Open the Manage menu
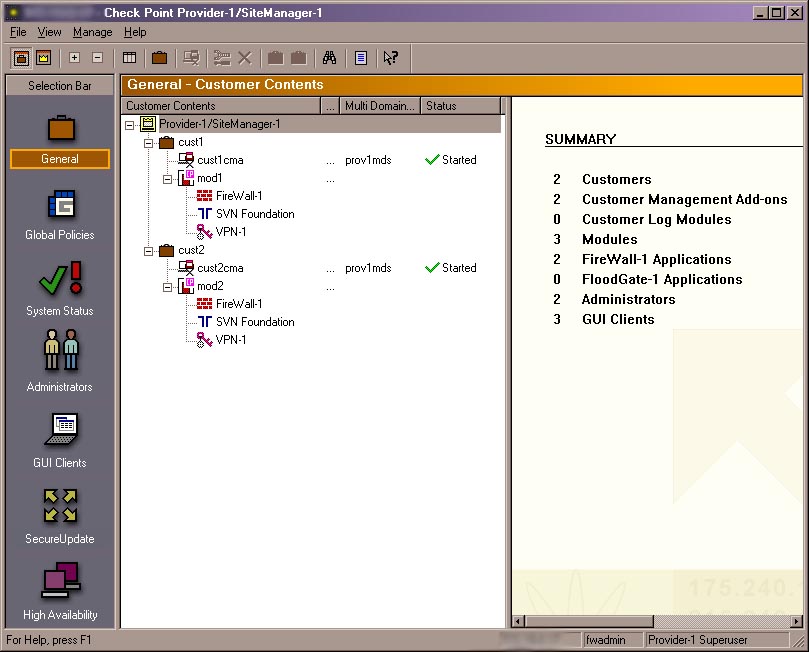This screenshot has width=809, height=652. click(x=92, y=32)
